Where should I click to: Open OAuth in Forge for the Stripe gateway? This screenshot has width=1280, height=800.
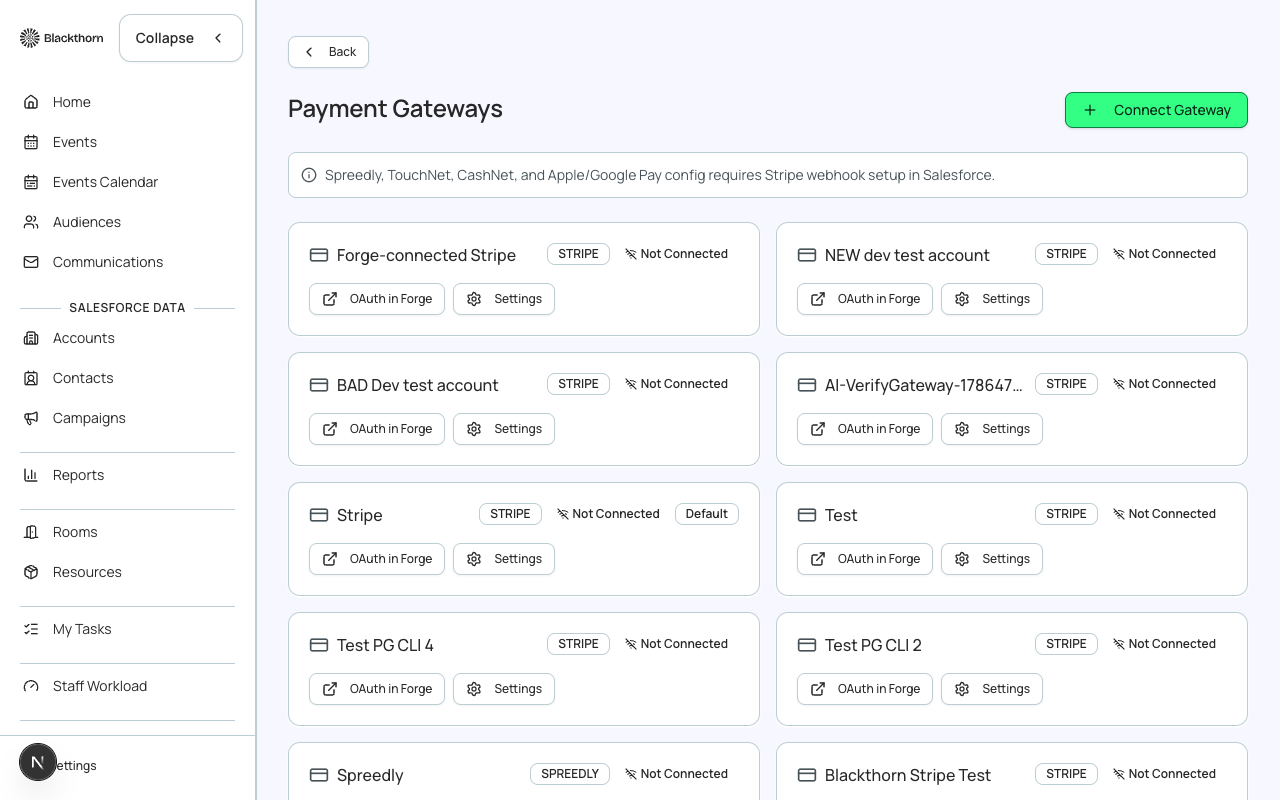(377, 559)
